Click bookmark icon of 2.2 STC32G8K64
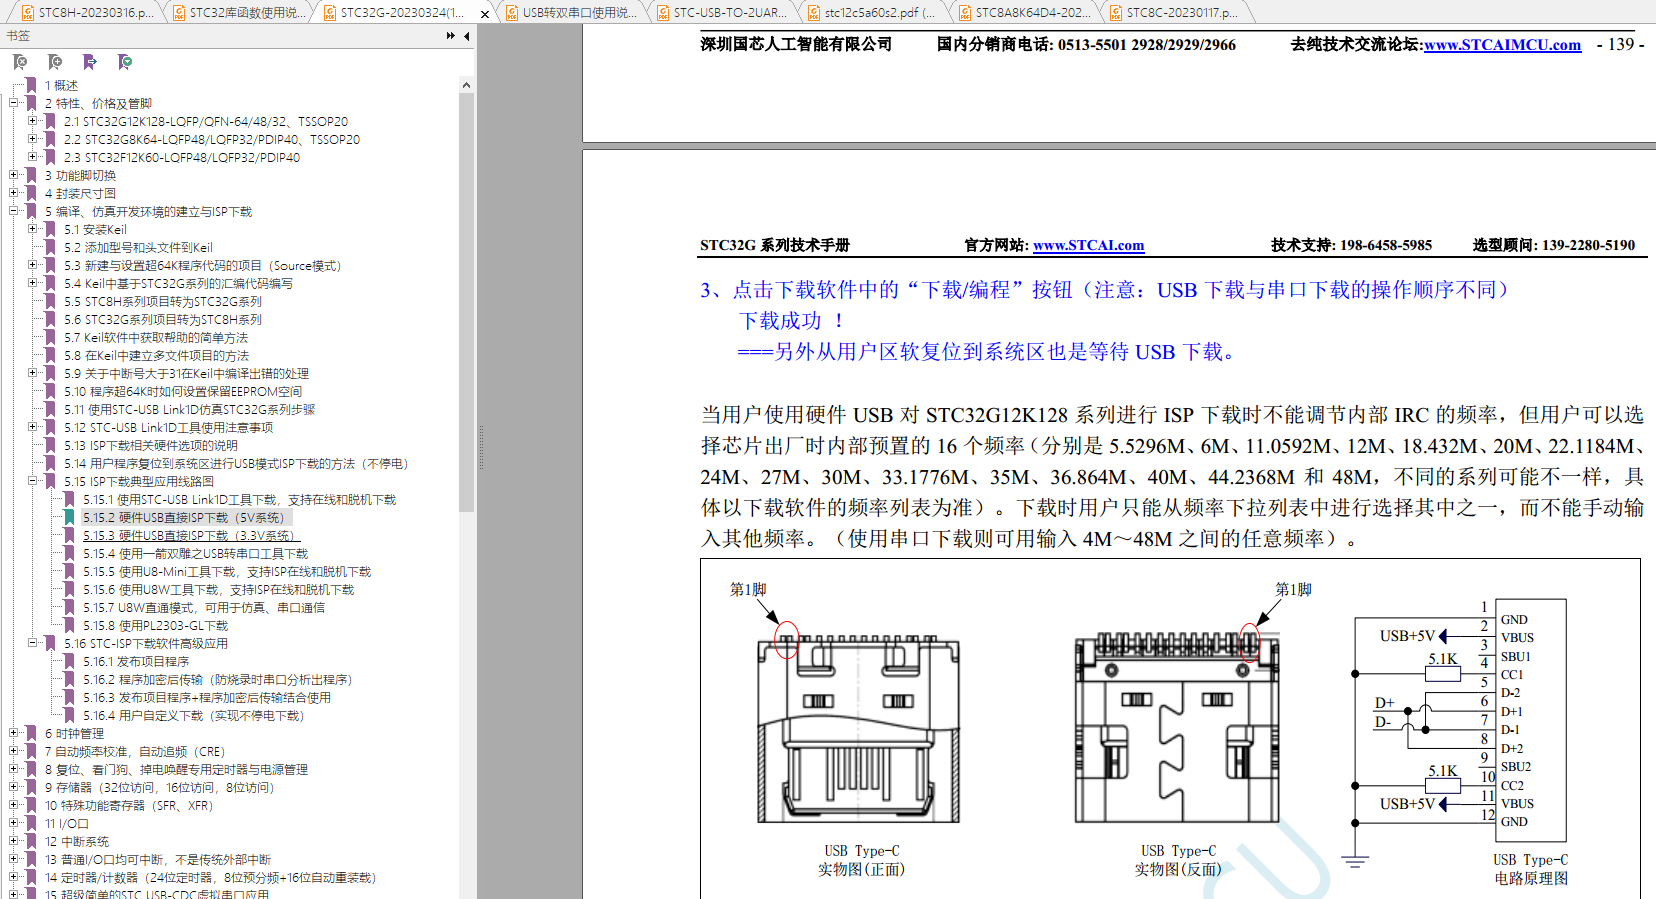 51,139
